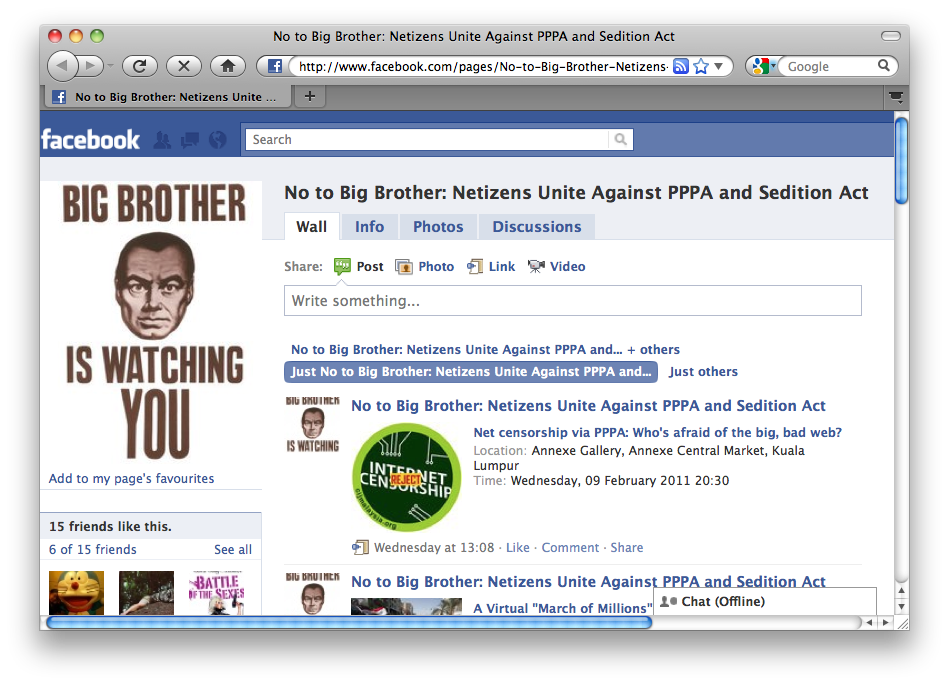The width and height of the screenshot is (949, 685).
Task: Open Facebook notifications globe icon
Action: [x=218, y=140]
